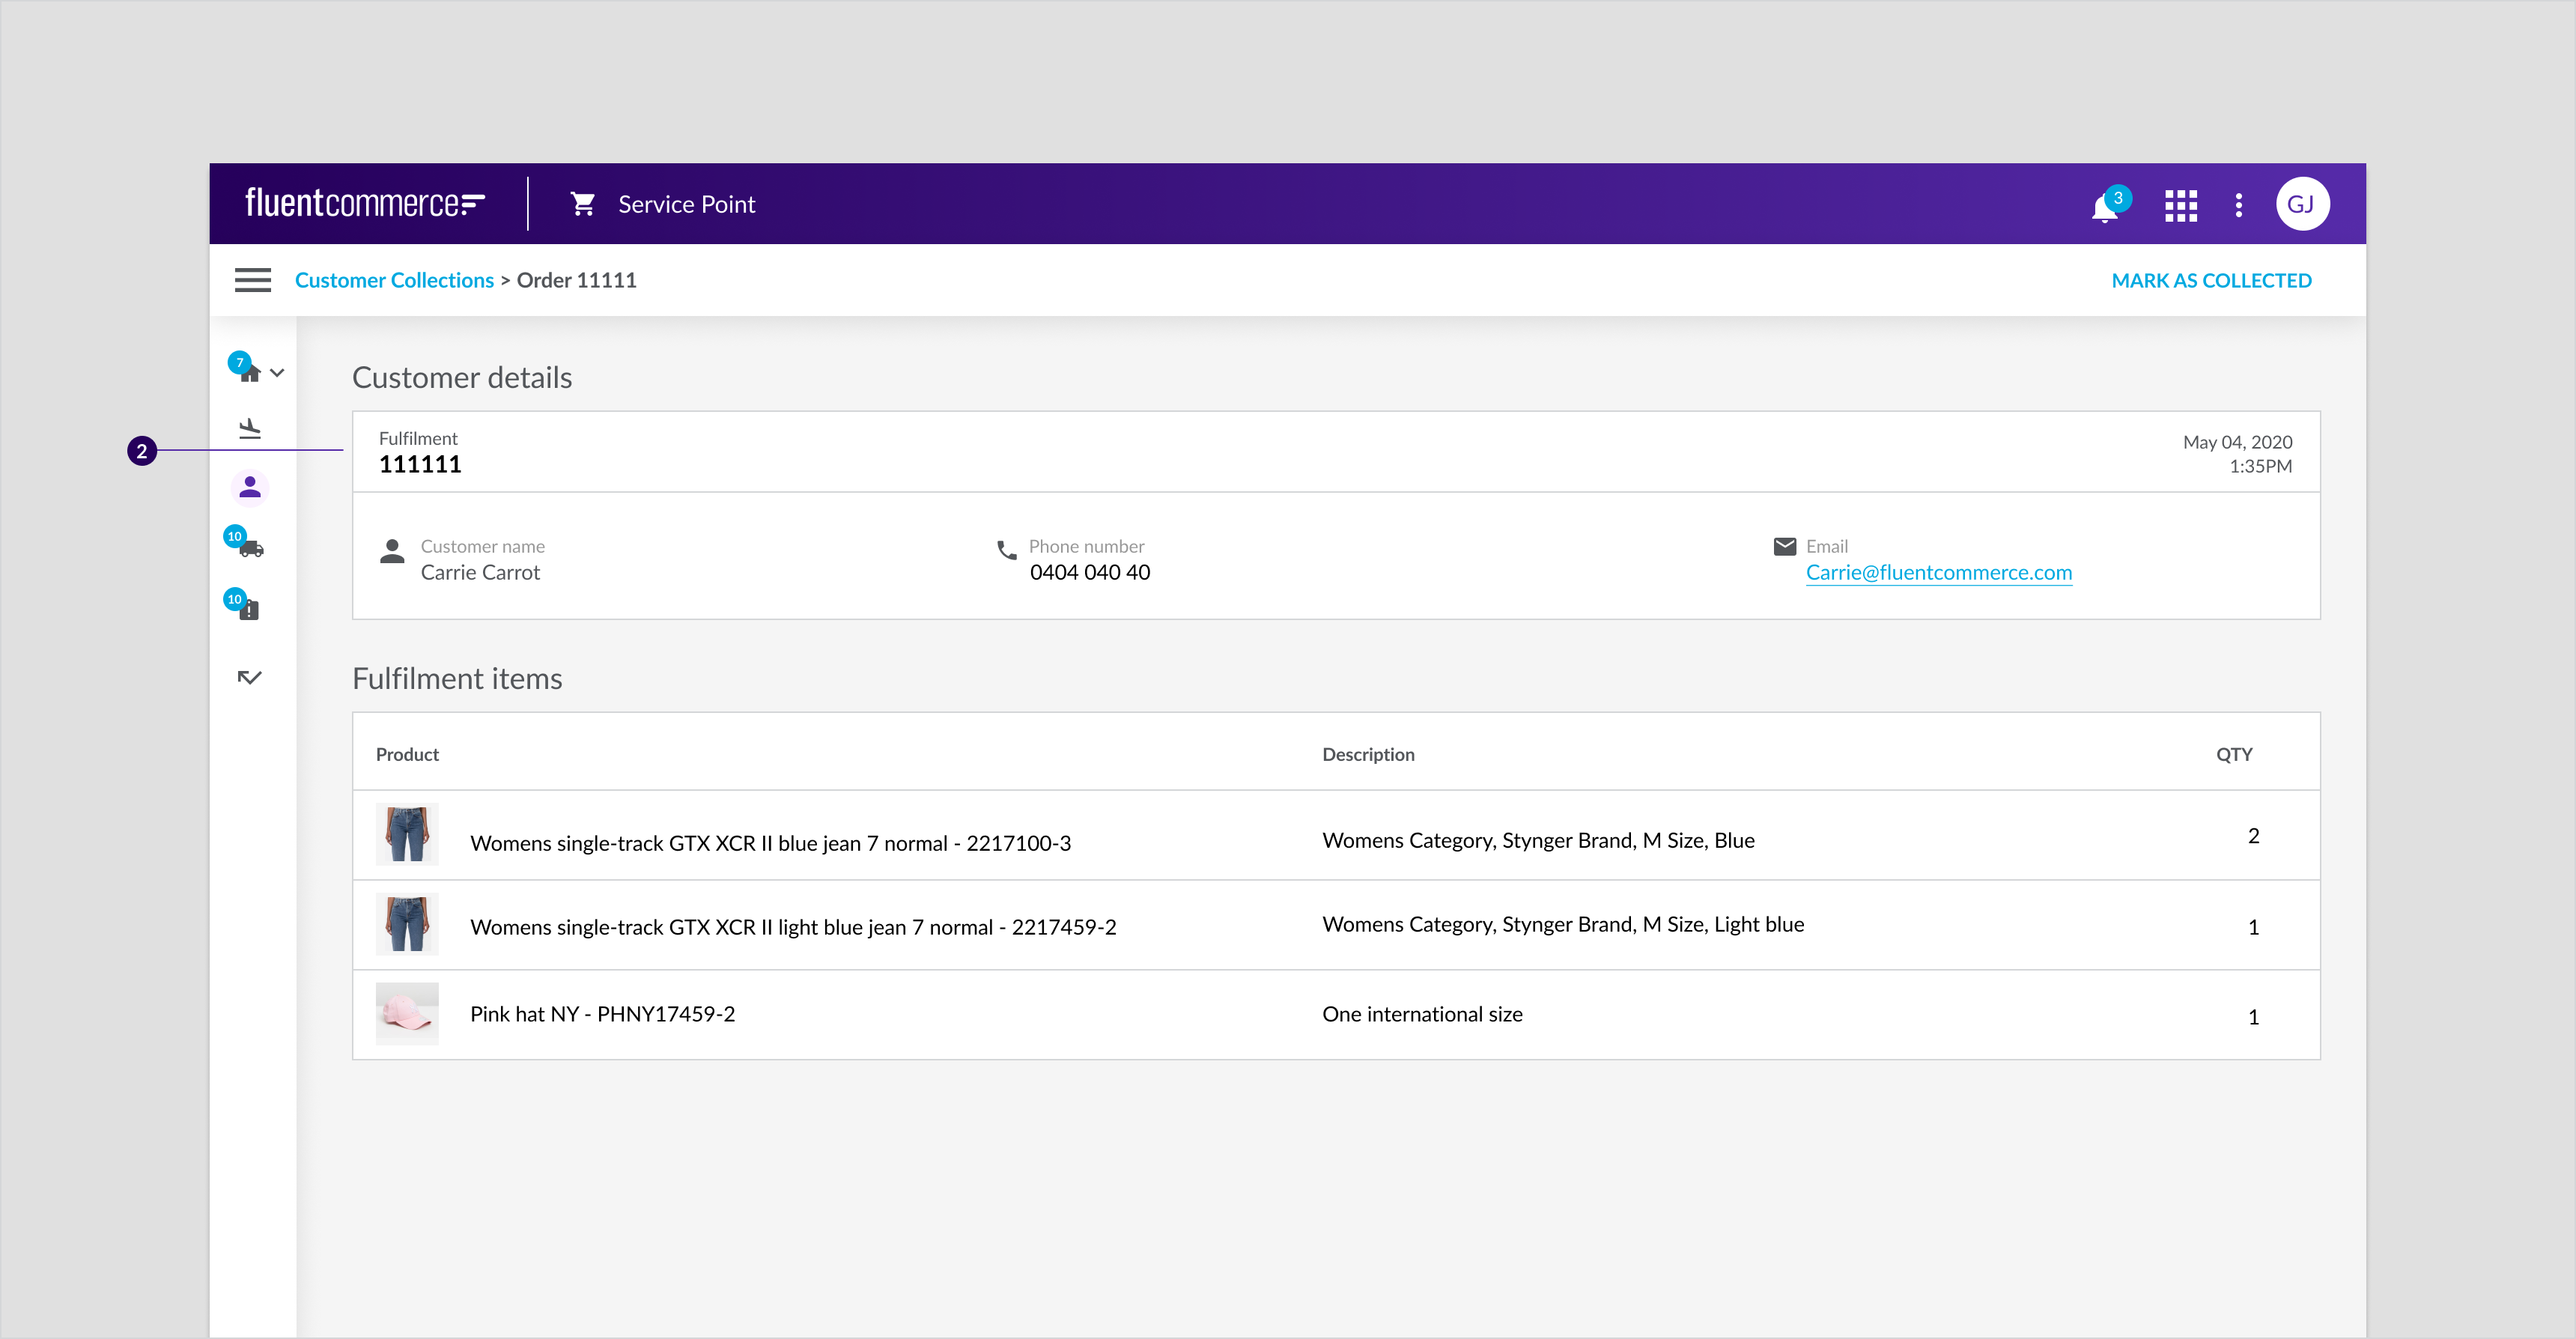Collapse the sidebar bottom chevron
The height and width of the screenshot is (1339, 2576).
pyautogui.click(x=250, y=676)
